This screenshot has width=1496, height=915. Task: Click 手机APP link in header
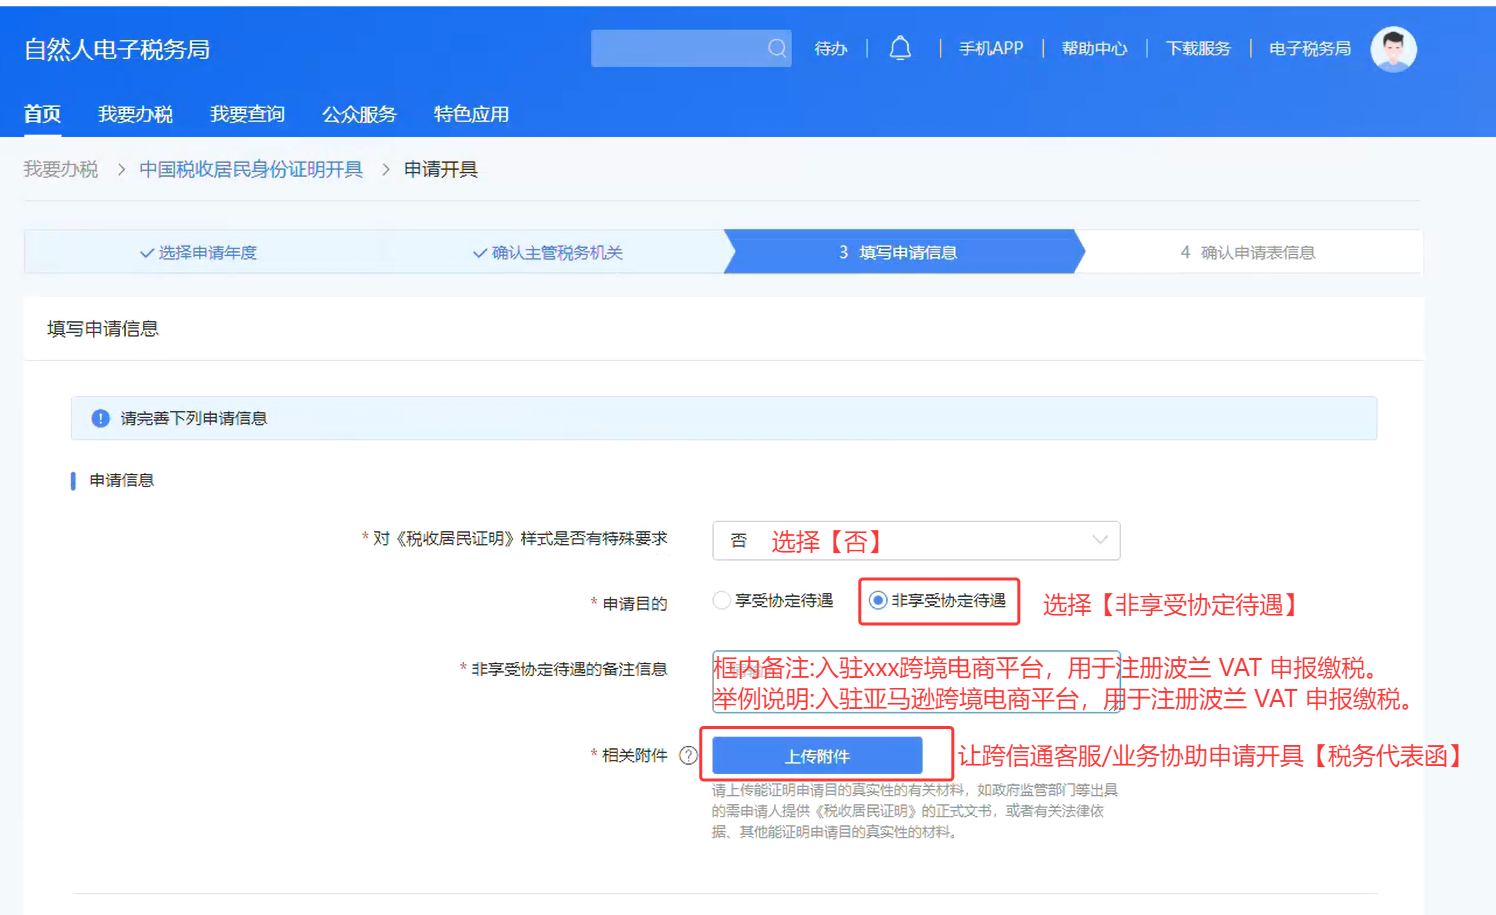[x=990, y=48]
